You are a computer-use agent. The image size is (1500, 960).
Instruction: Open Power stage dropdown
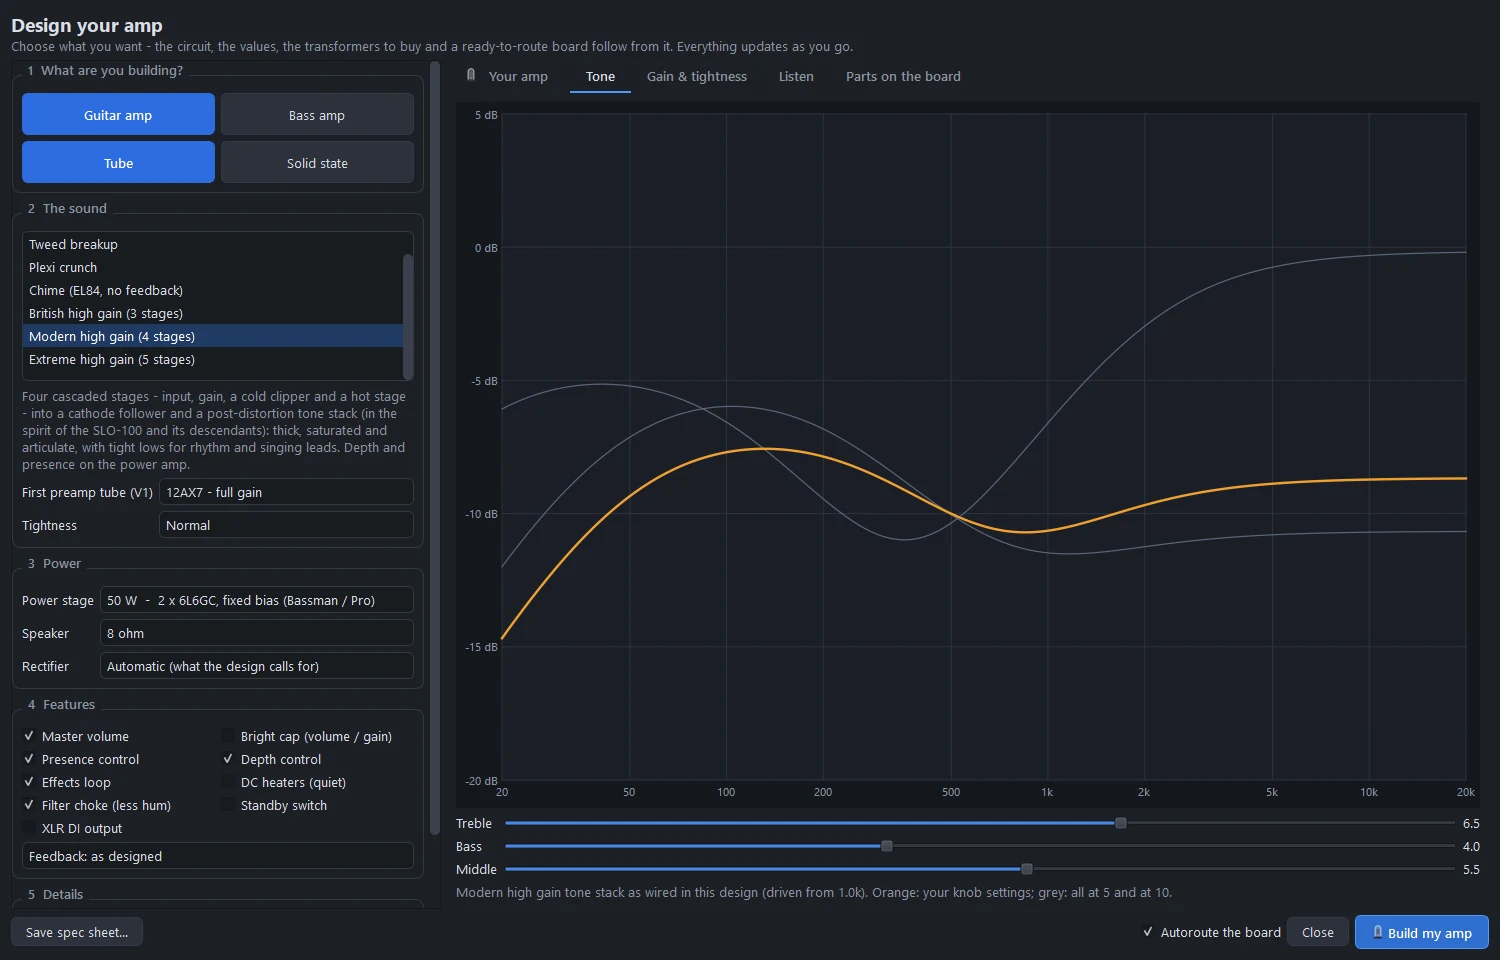tap(257, 600)
